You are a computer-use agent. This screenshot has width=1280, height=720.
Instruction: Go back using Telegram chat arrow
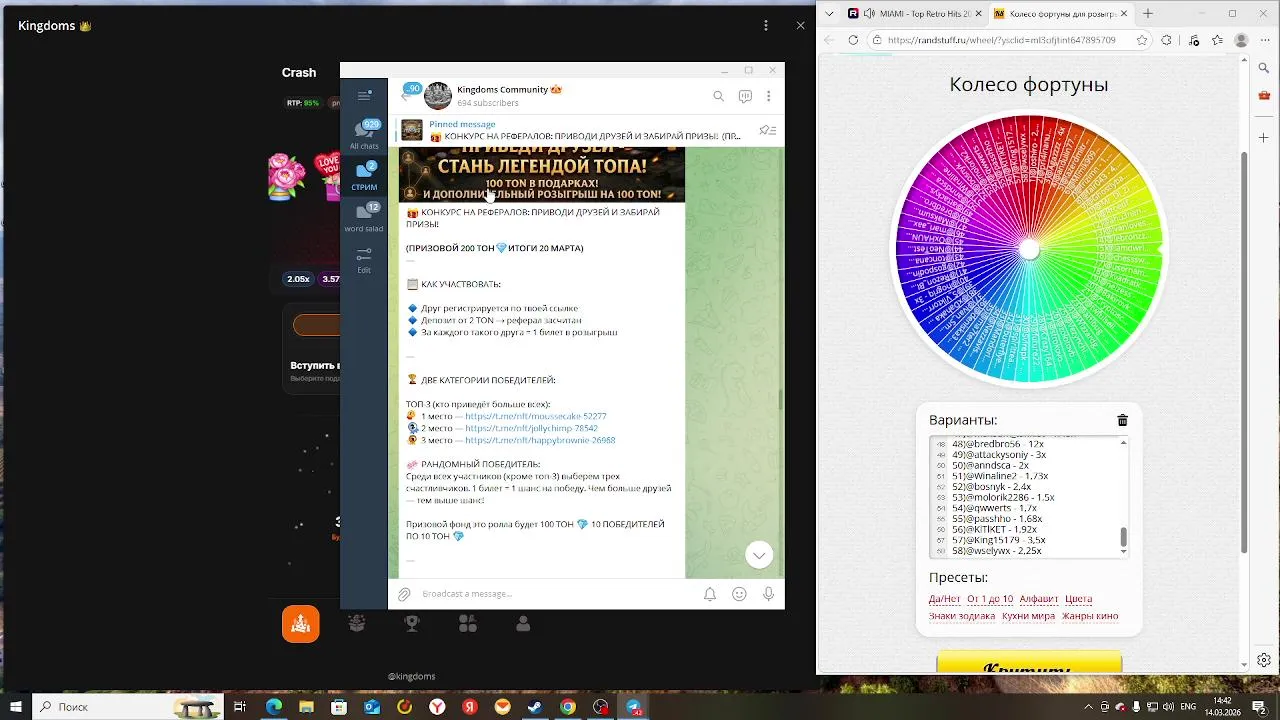[x=405, y=96]
